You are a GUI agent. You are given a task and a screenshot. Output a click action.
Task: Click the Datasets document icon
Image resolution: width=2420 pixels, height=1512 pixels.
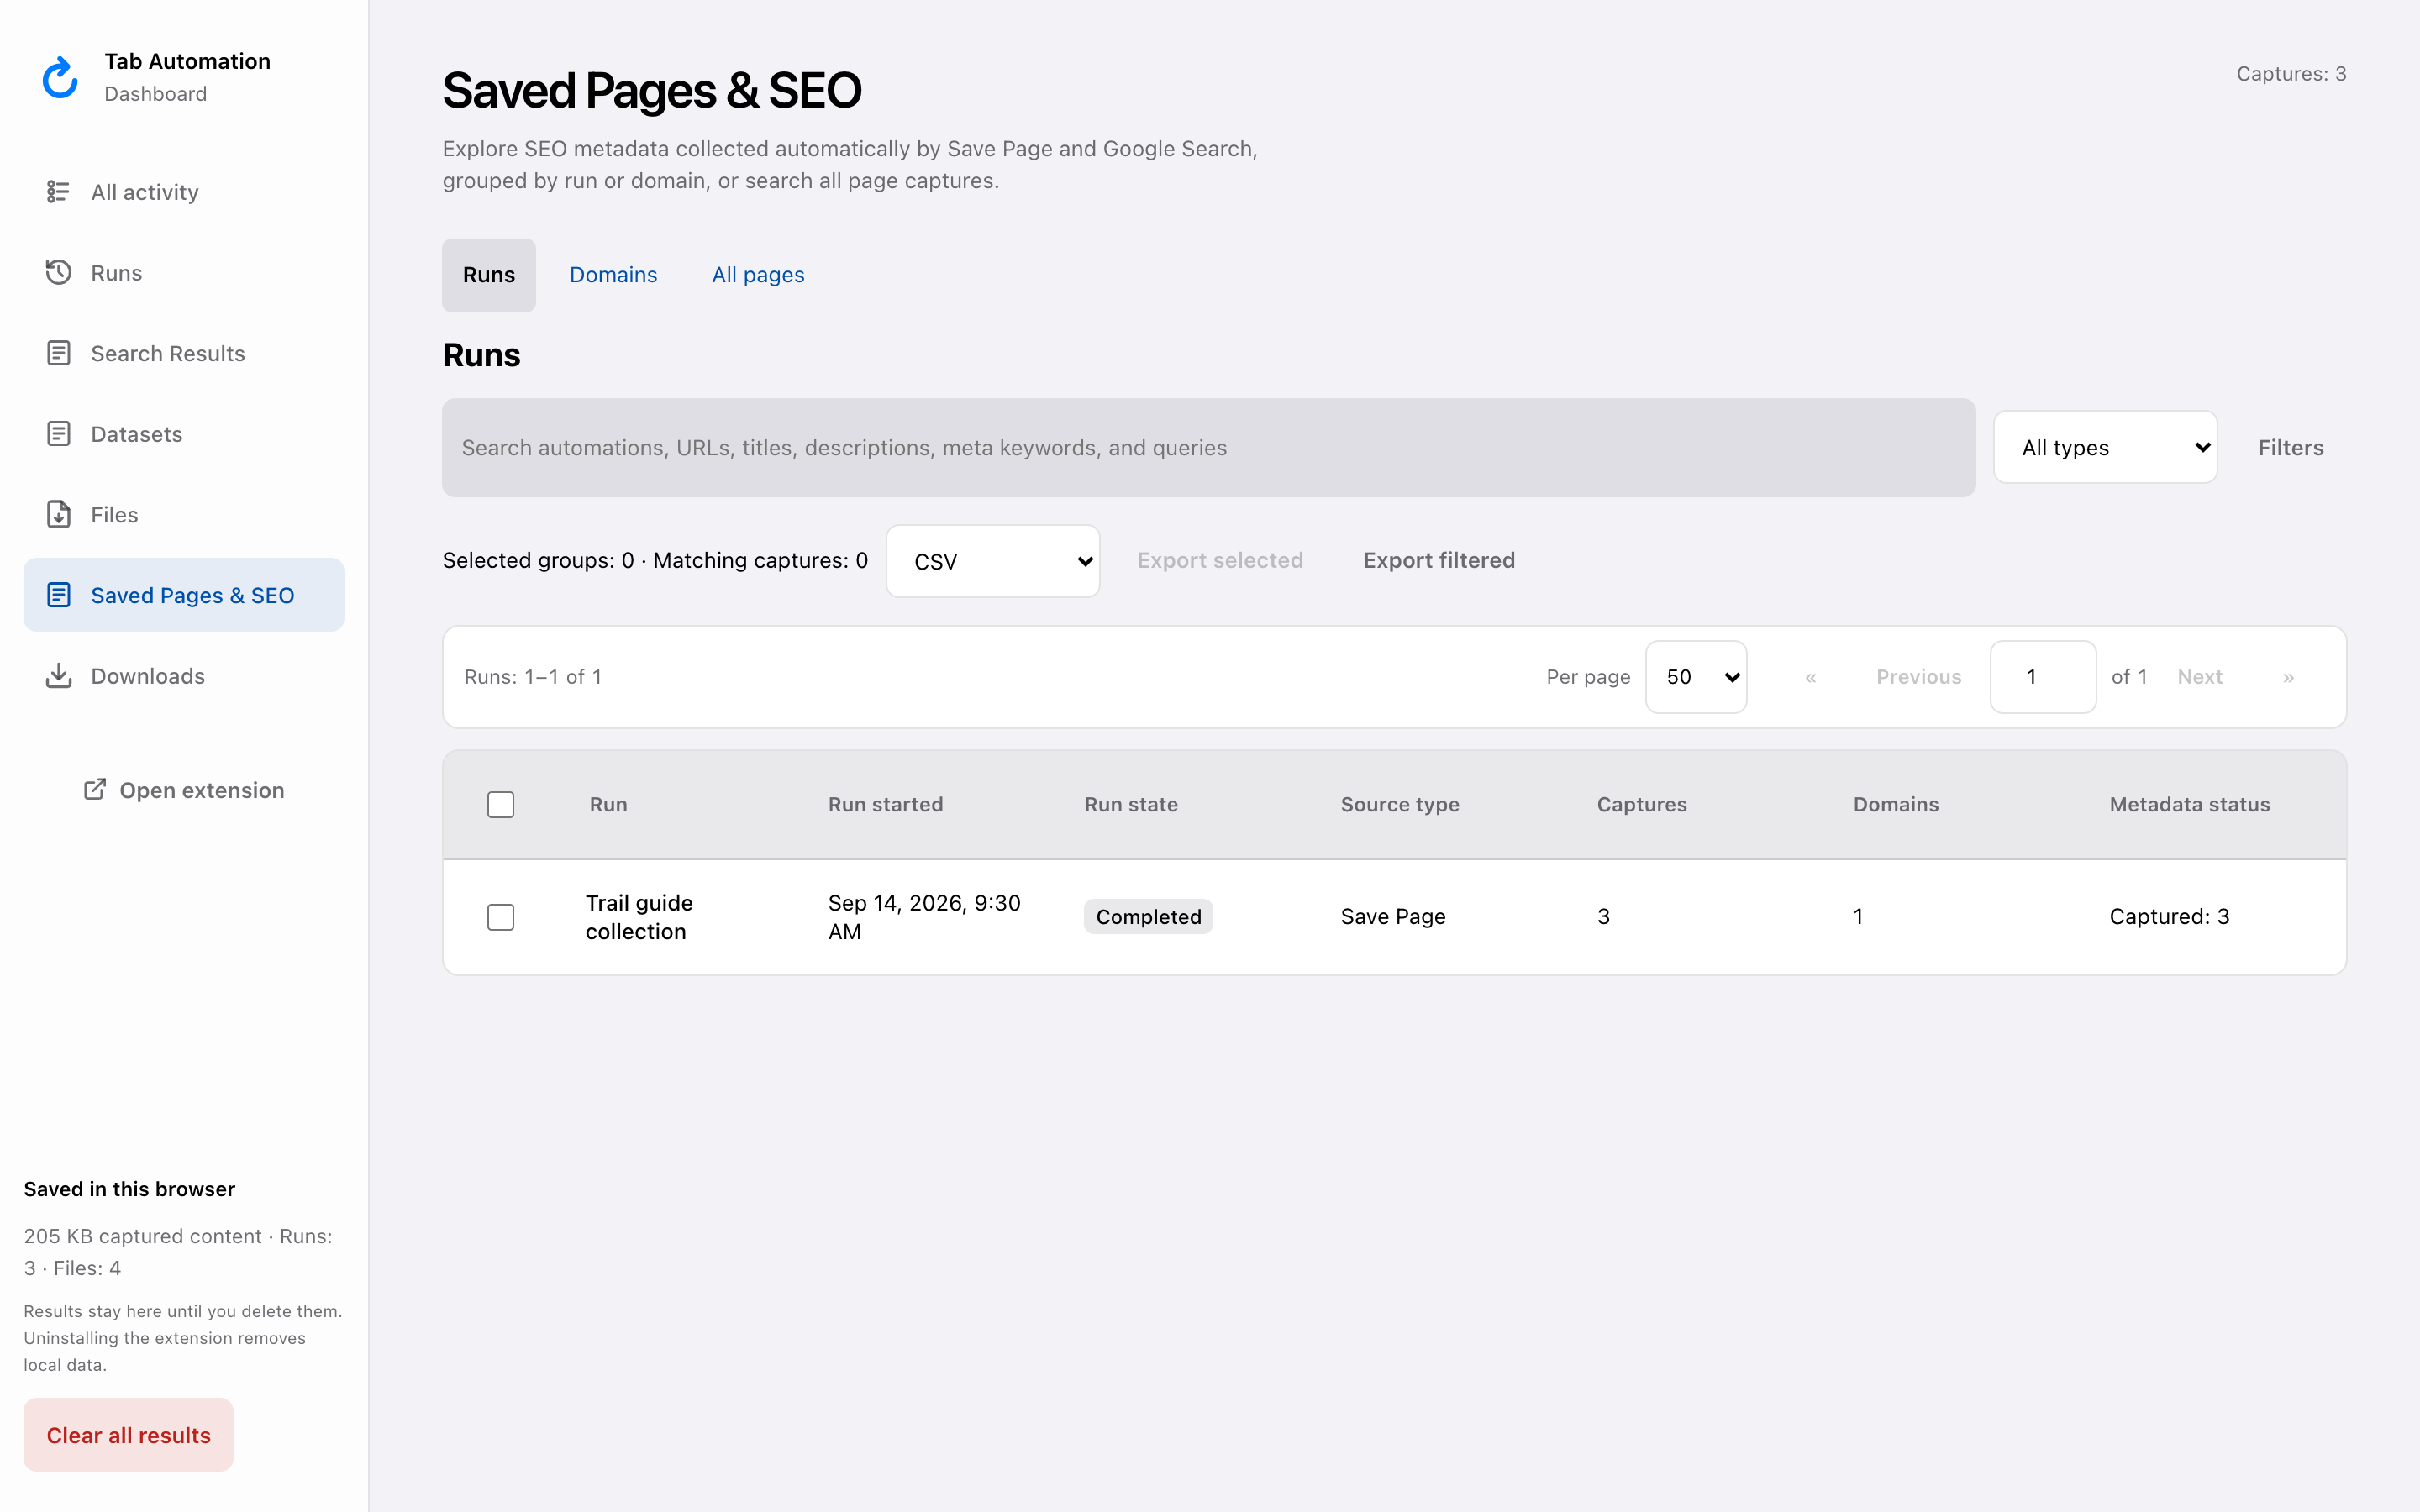coord(58,433)
